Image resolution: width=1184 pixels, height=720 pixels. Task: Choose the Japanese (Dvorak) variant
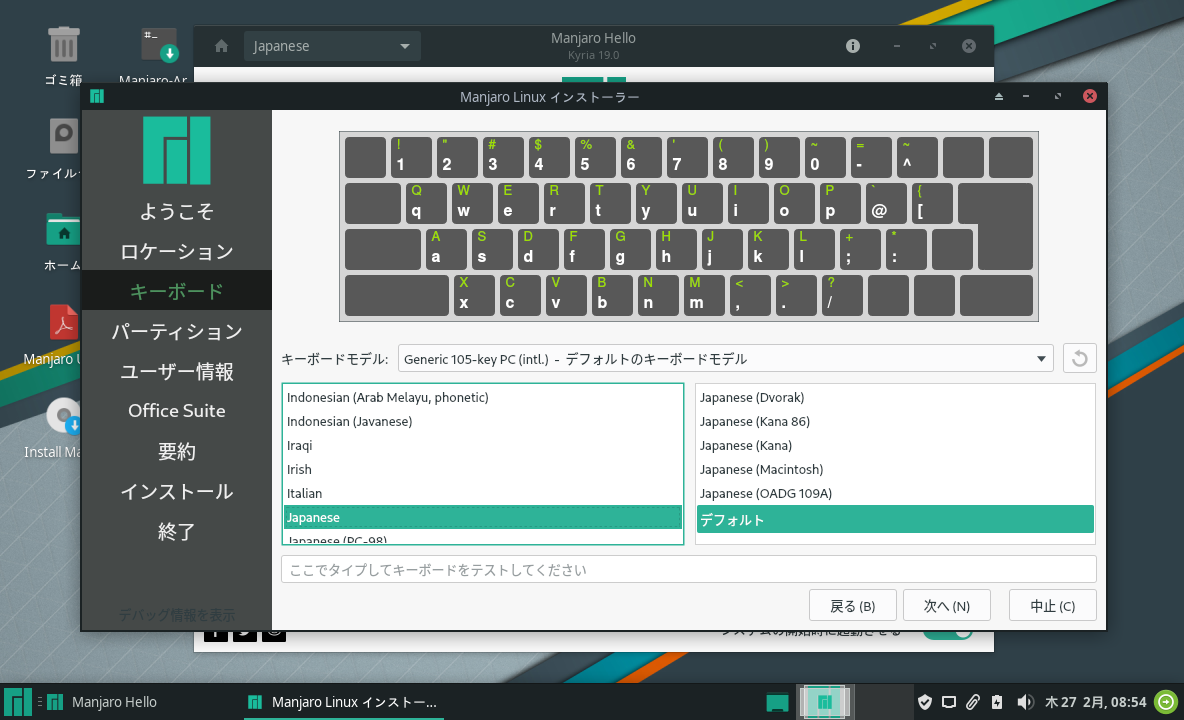click(895, 397)
